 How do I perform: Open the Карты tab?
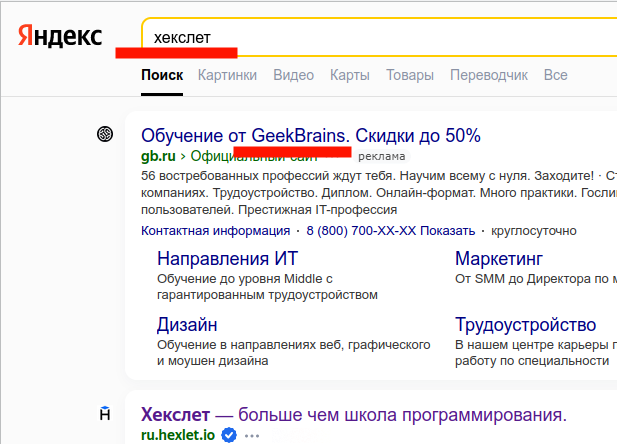click(350, 75)
